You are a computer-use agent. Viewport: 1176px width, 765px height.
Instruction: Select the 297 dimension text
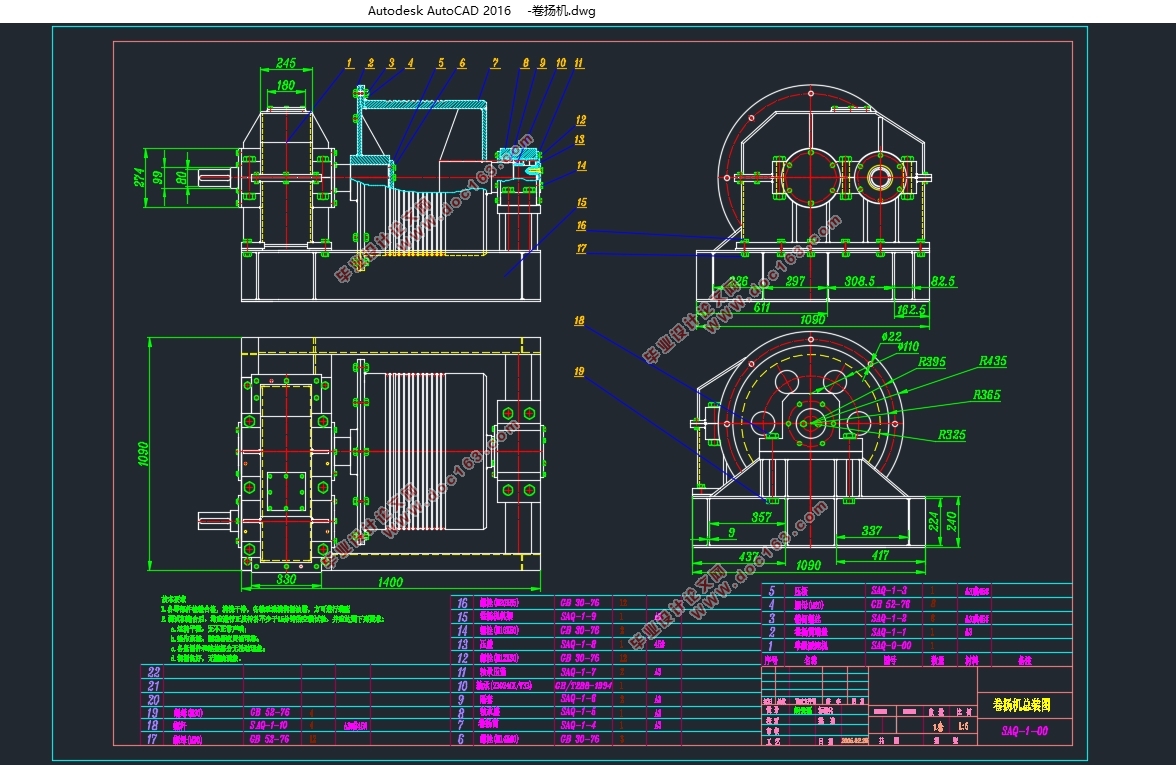click(795, 280)
